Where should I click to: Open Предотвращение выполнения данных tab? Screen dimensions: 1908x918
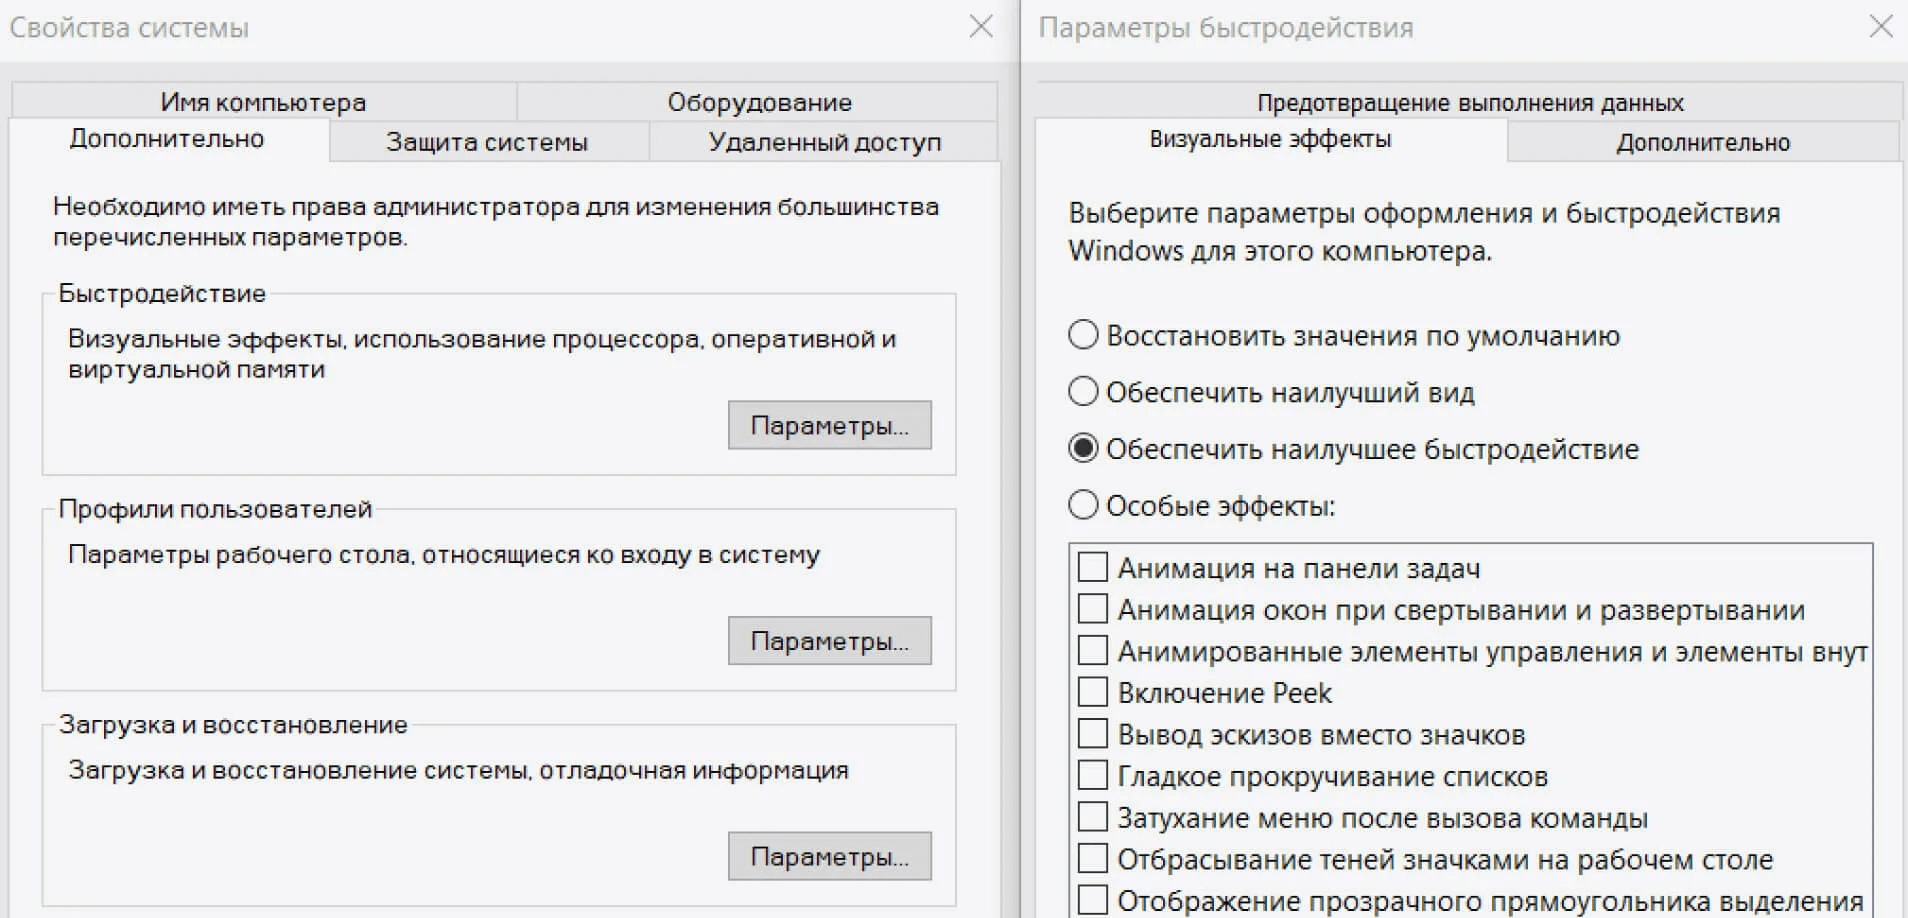[1469, 102]
